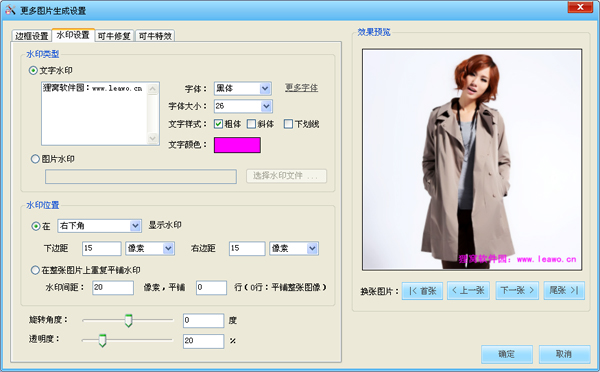Image resolution: width=600 pixels, height=372 pixels.
Task: Close the 更多图片生成设置 dialog
Action: tap(580, 7)
